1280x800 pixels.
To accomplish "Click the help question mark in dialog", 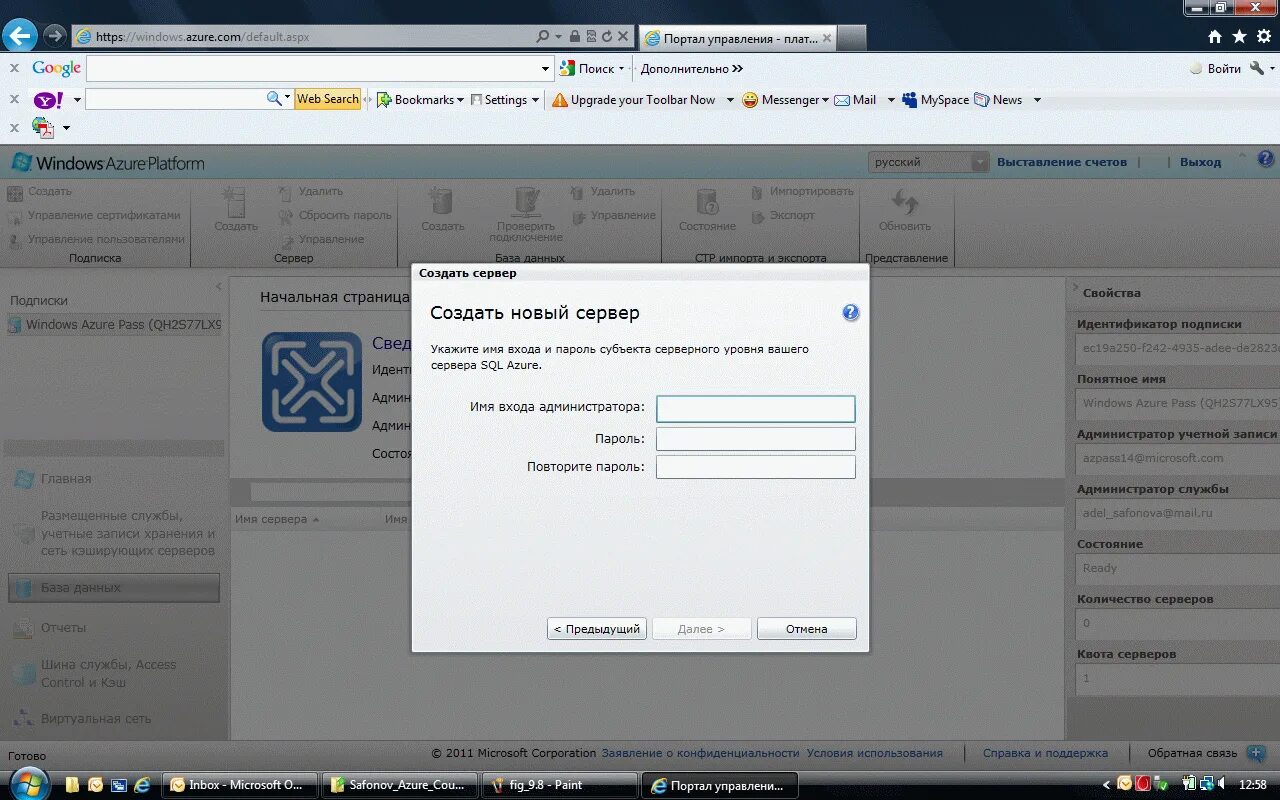I will [850, 312].
